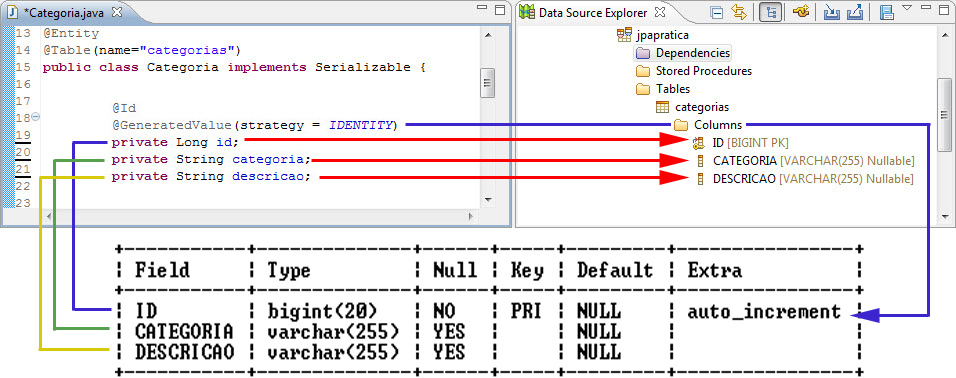Click line number 23 in ruler
Image resolution: width=956 pixels, height=378 pixels.
click(x=23, y=203)
